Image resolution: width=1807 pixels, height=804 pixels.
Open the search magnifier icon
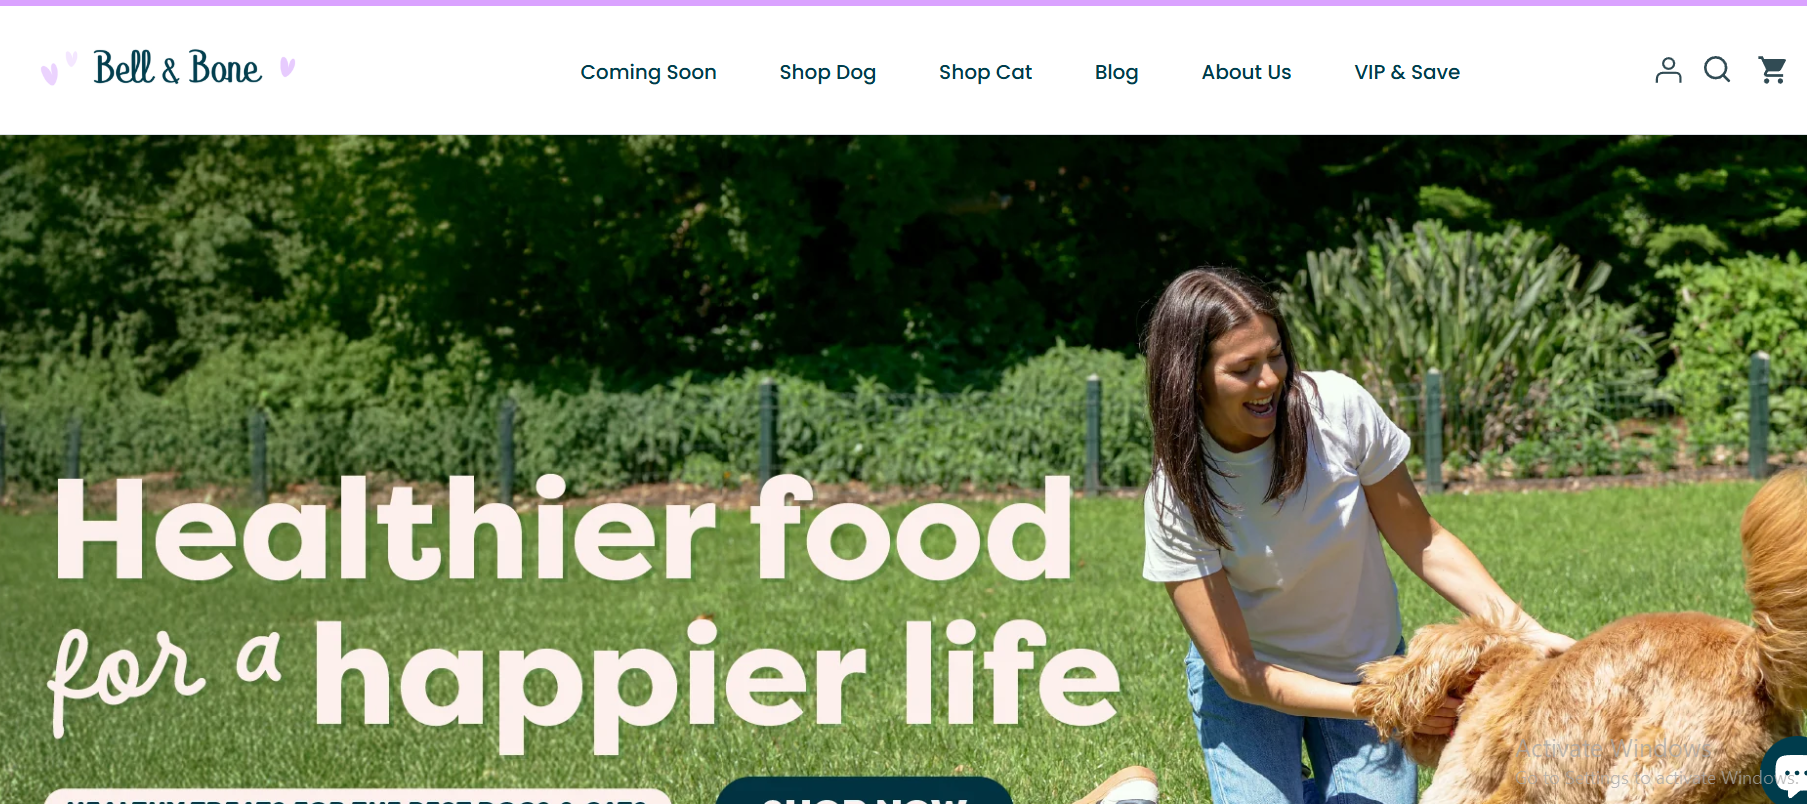tap(1717, 70)
